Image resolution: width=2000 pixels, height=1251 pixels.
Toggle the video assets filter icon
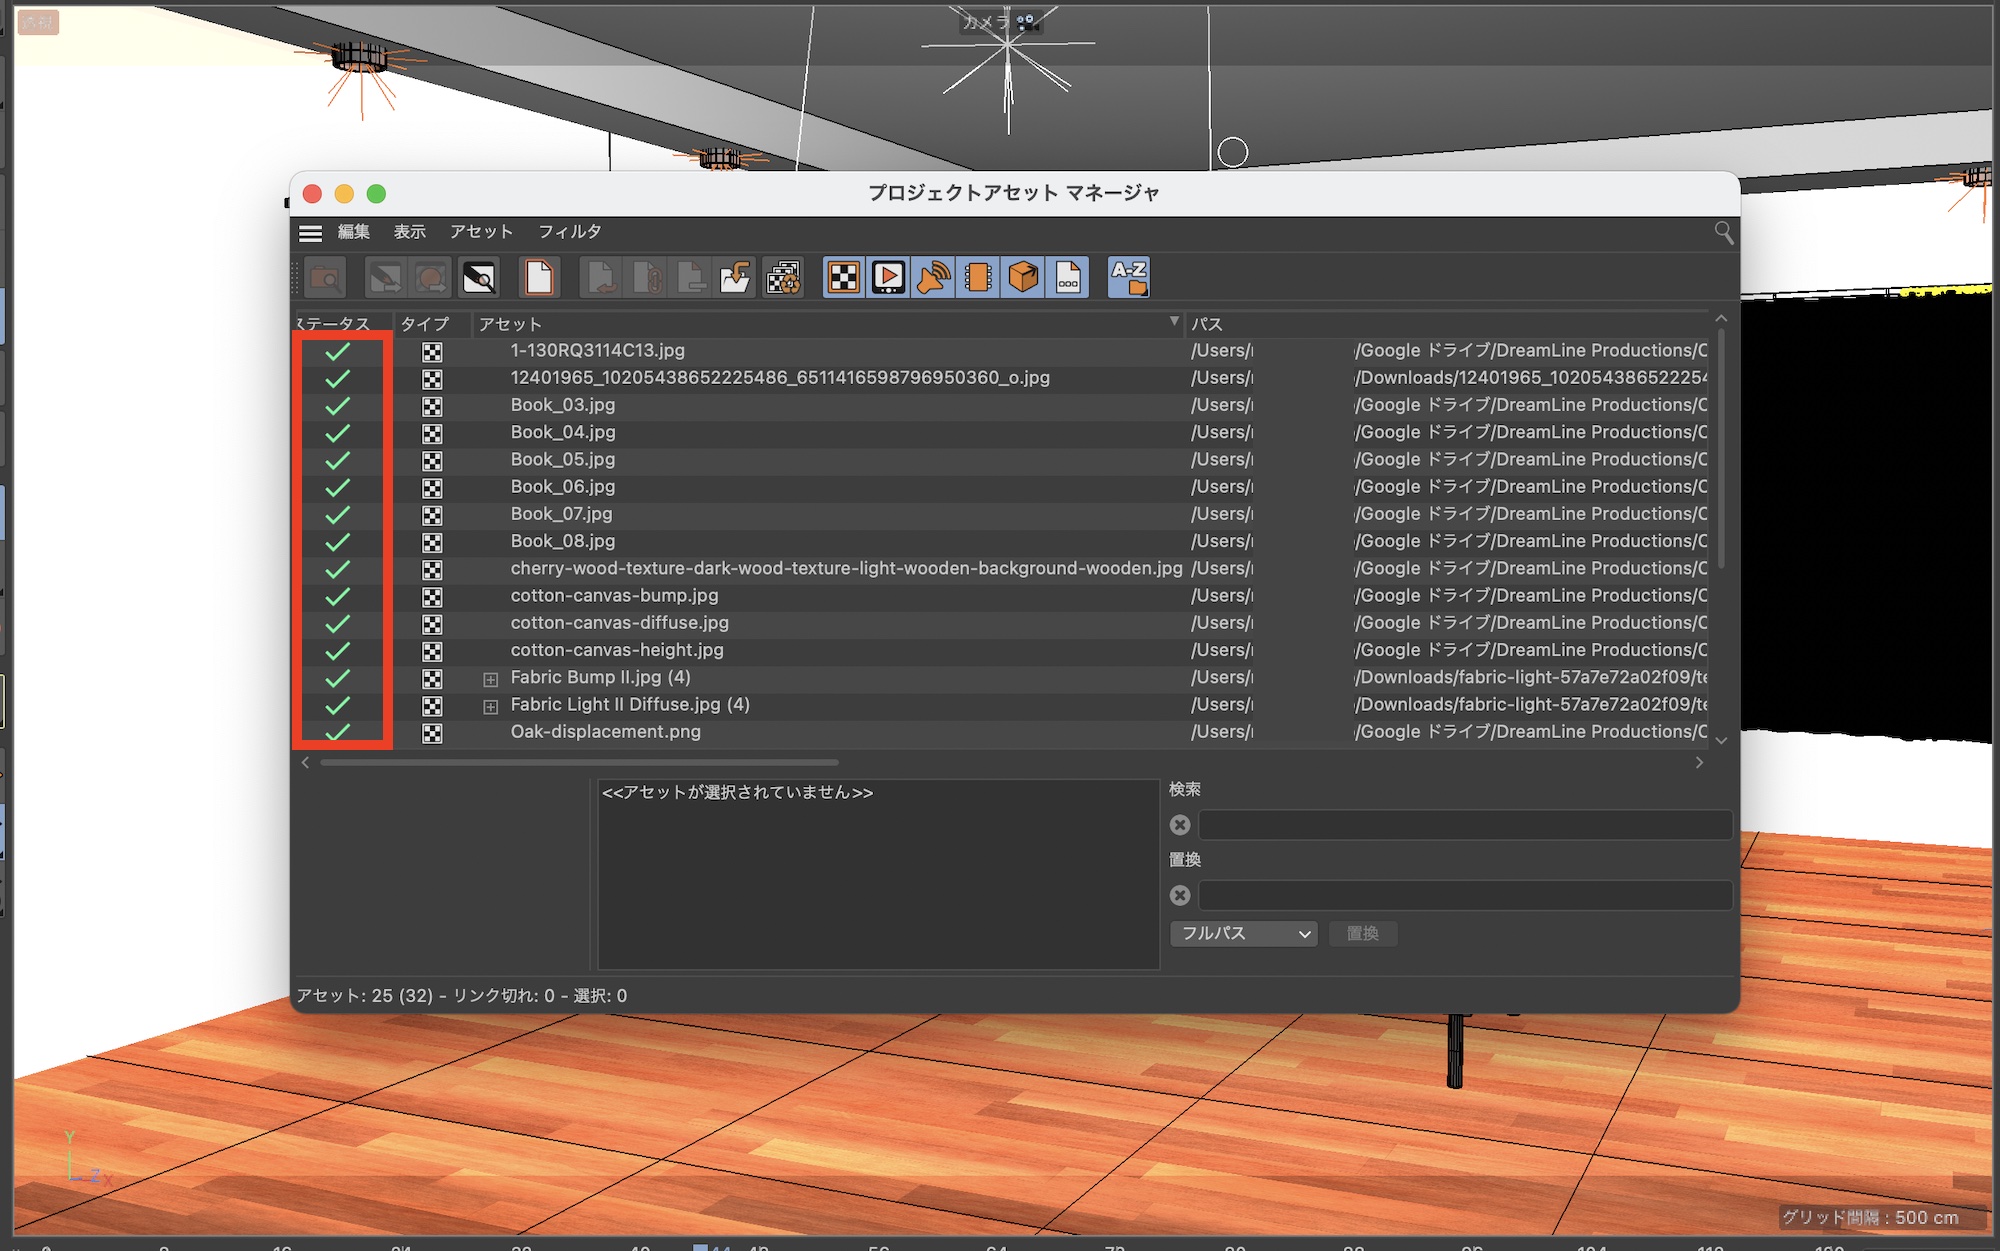[888, 277]
